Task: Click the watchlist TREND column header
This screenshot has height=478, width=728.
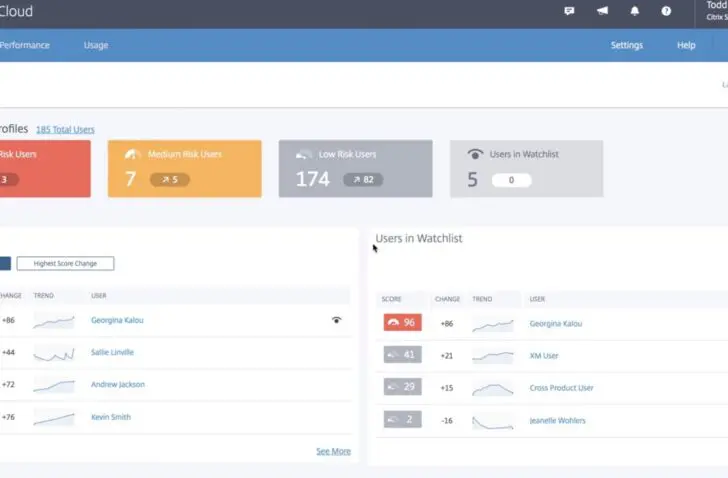Action: [482, 299]
